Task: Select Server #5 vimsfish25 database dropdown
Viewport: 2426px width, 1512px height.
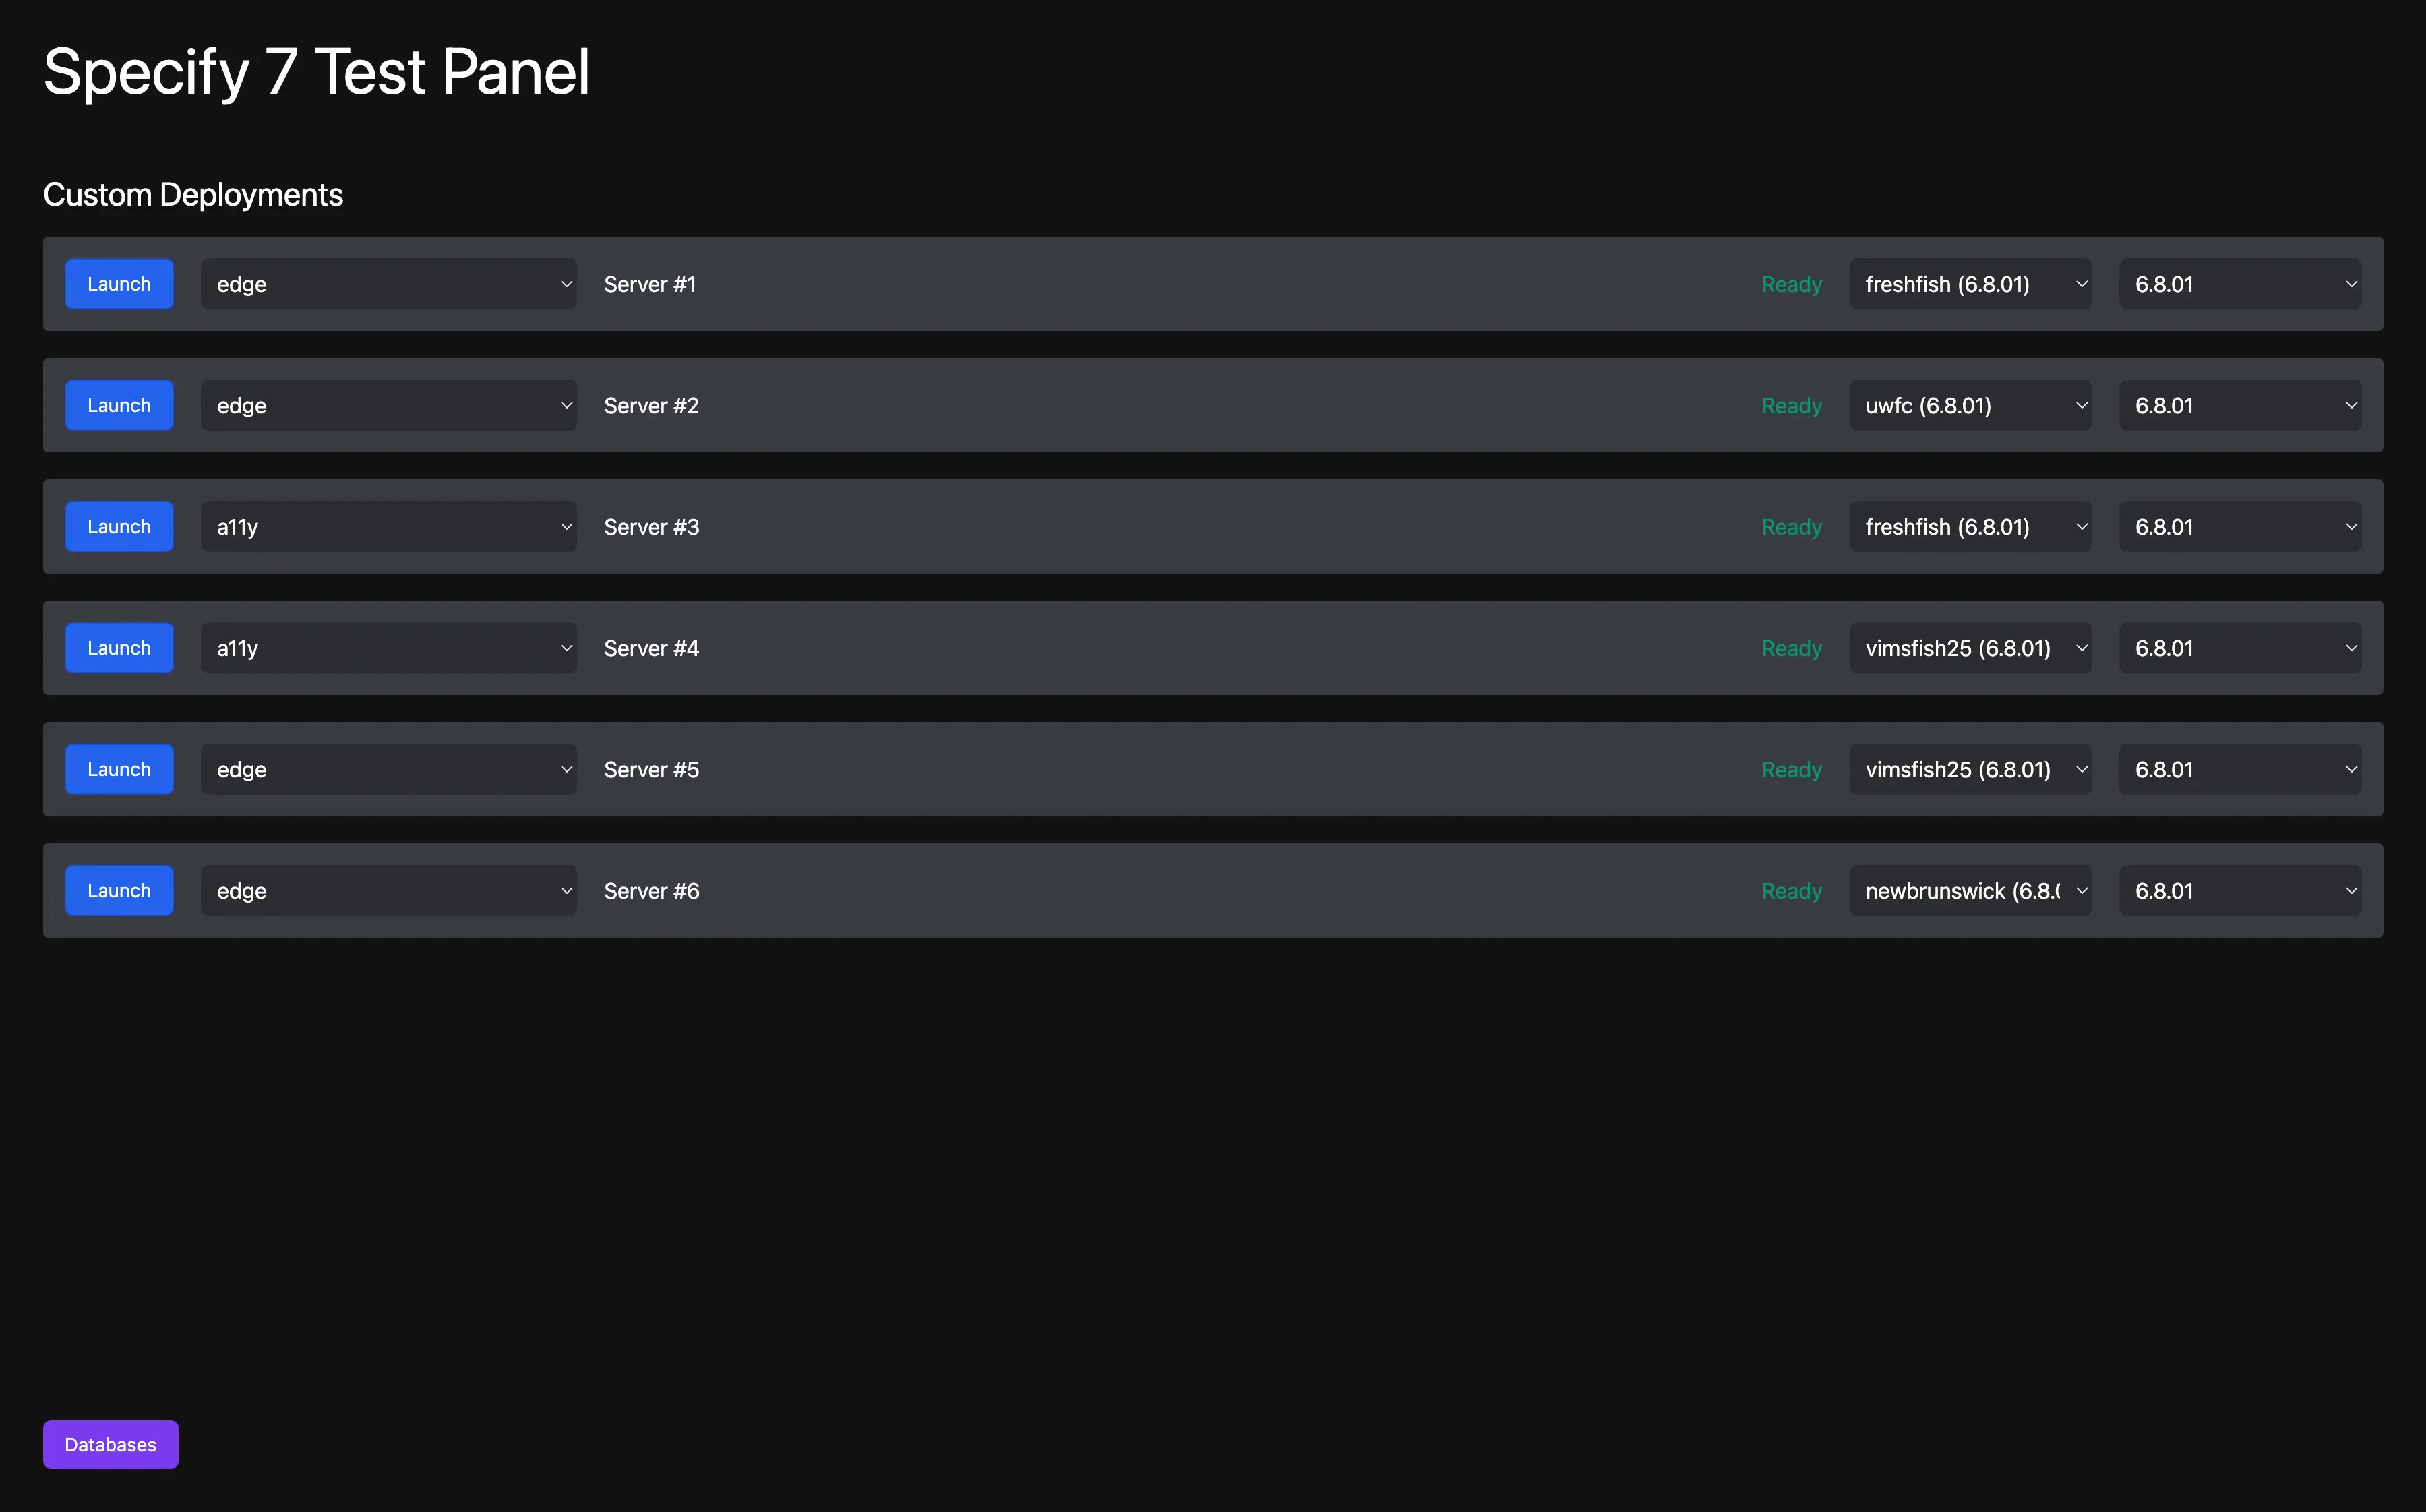Action: 1970,769
